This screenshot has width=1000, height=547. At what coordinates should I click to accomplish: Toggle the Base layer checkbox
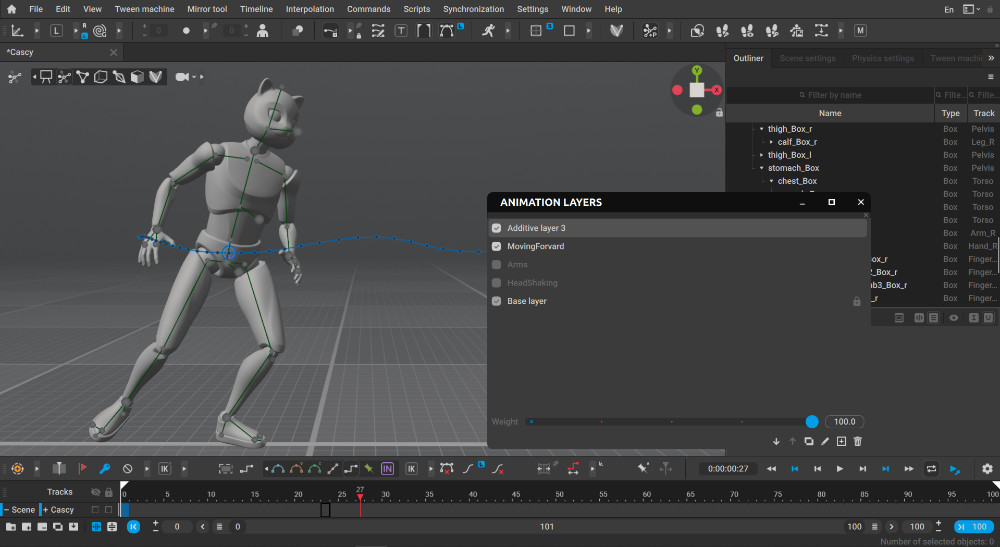[496, 301]
